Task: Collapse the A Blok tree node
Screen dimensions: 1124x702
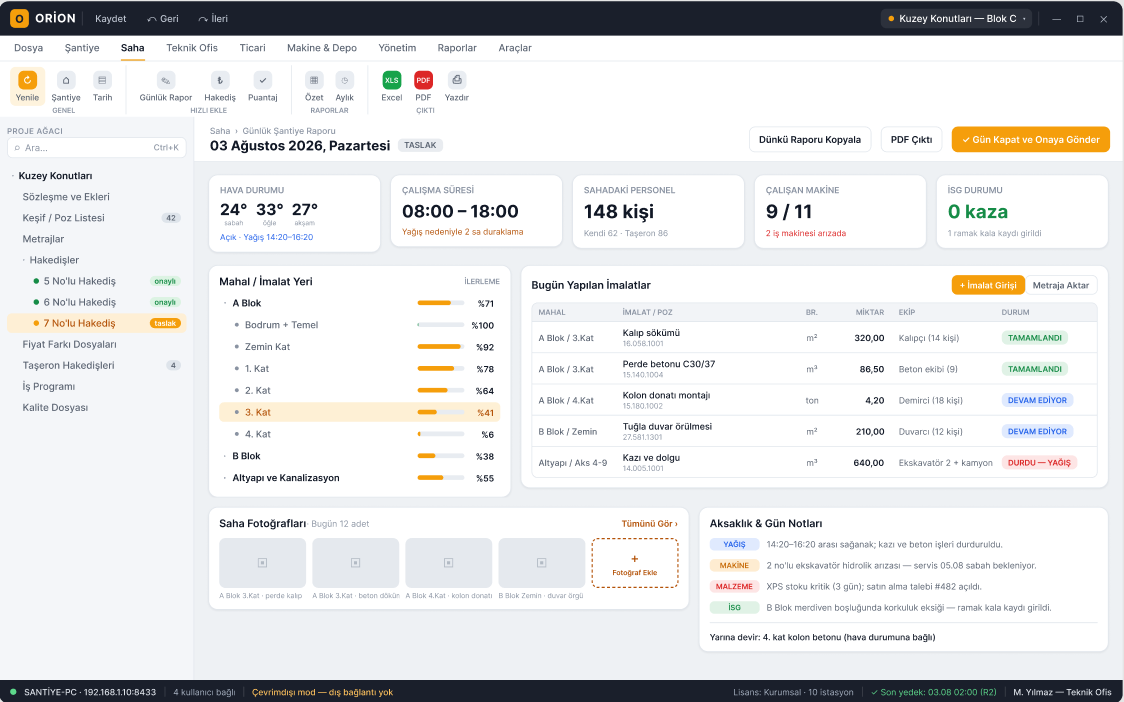Action: click(225, 304)
